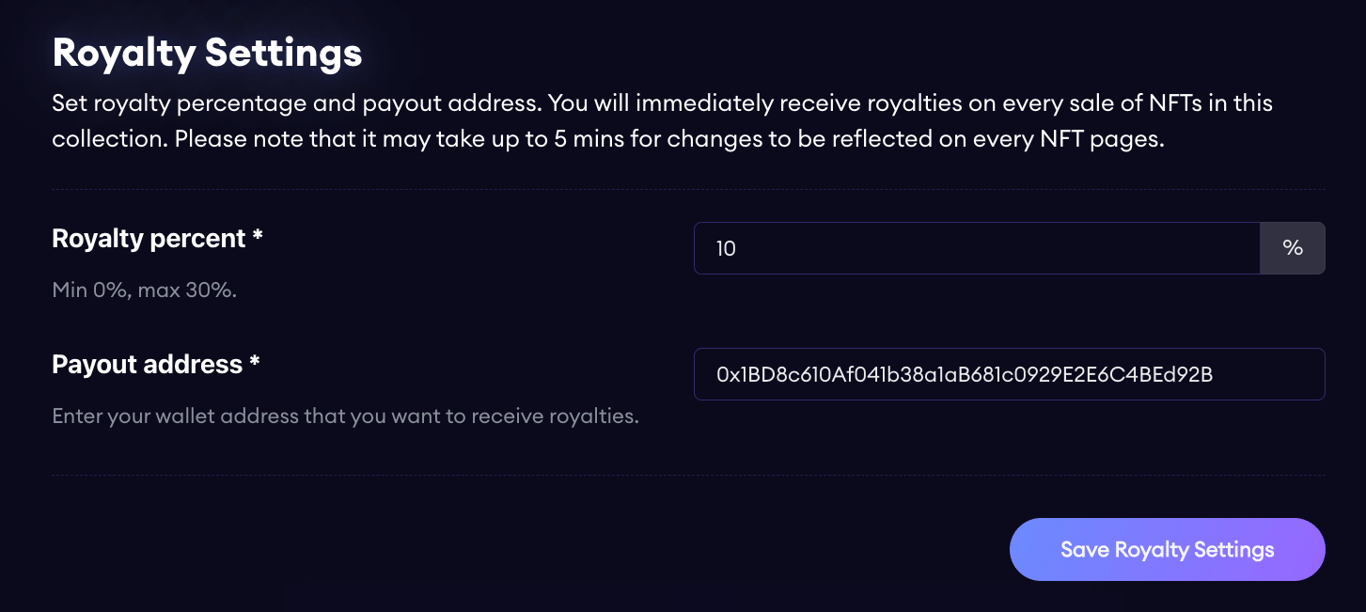Click the asterisk next to Royalty percent
This screenshot has width=1366, height=612.
(x=257, y=237)
